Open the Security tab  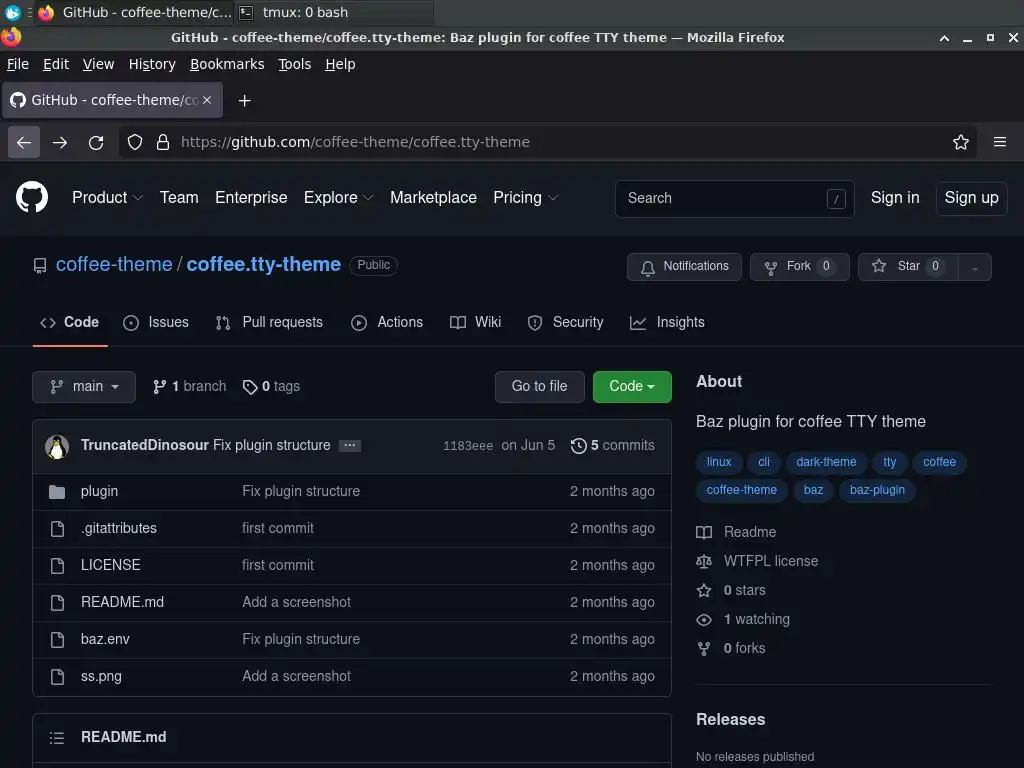pos(566,323)
